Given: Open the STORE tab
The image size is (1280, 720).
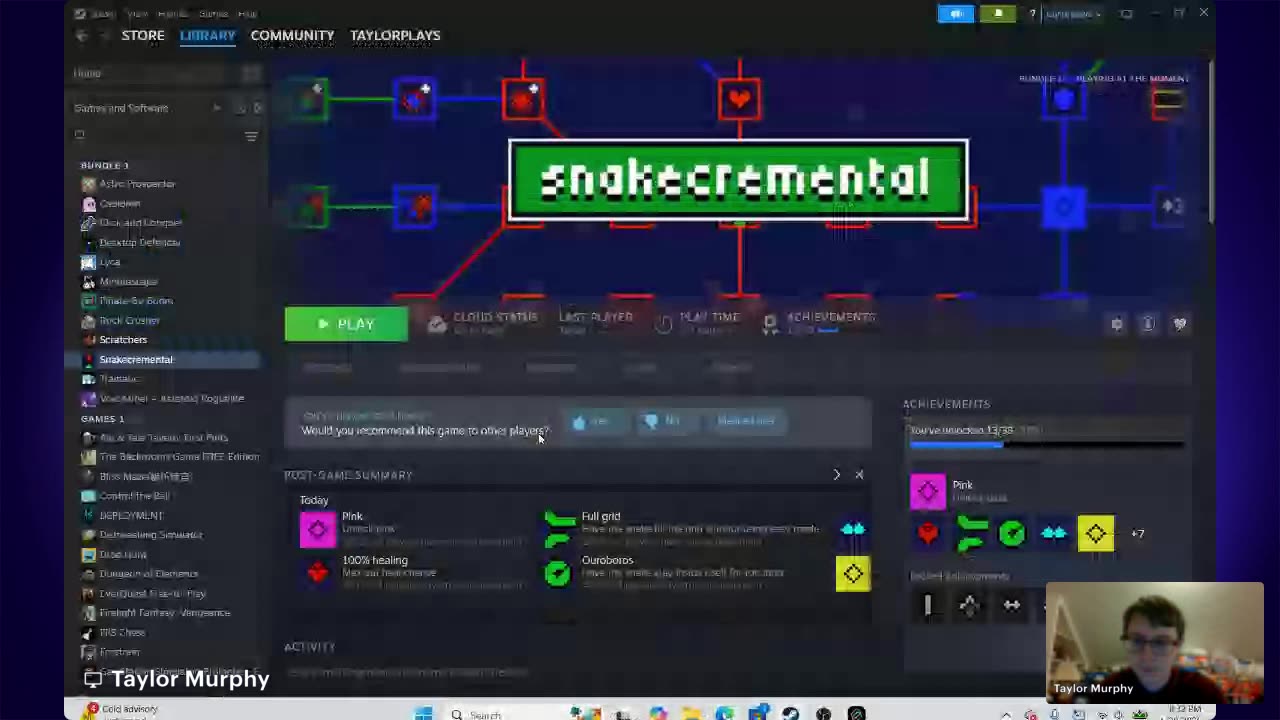Looking at the screenshot, I should click(x=143, y=35).
